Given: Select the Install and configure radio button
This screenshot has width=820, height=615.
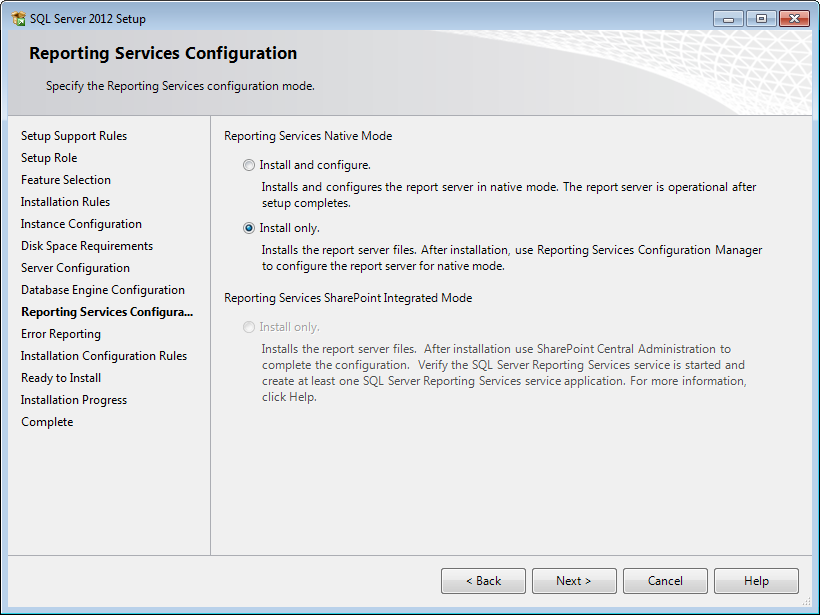Looking at the screenshot, I should pos(249,165).
